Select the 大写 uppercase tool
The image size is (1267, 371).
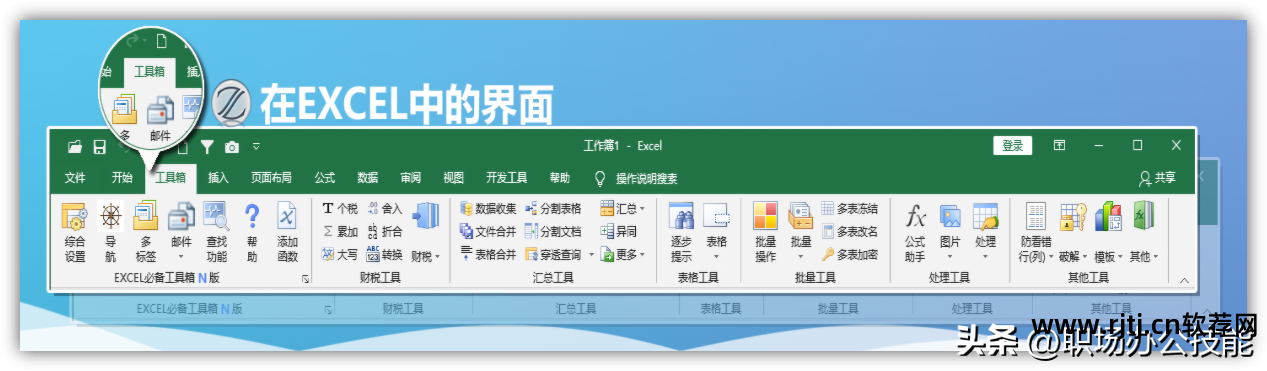point(340,254)
